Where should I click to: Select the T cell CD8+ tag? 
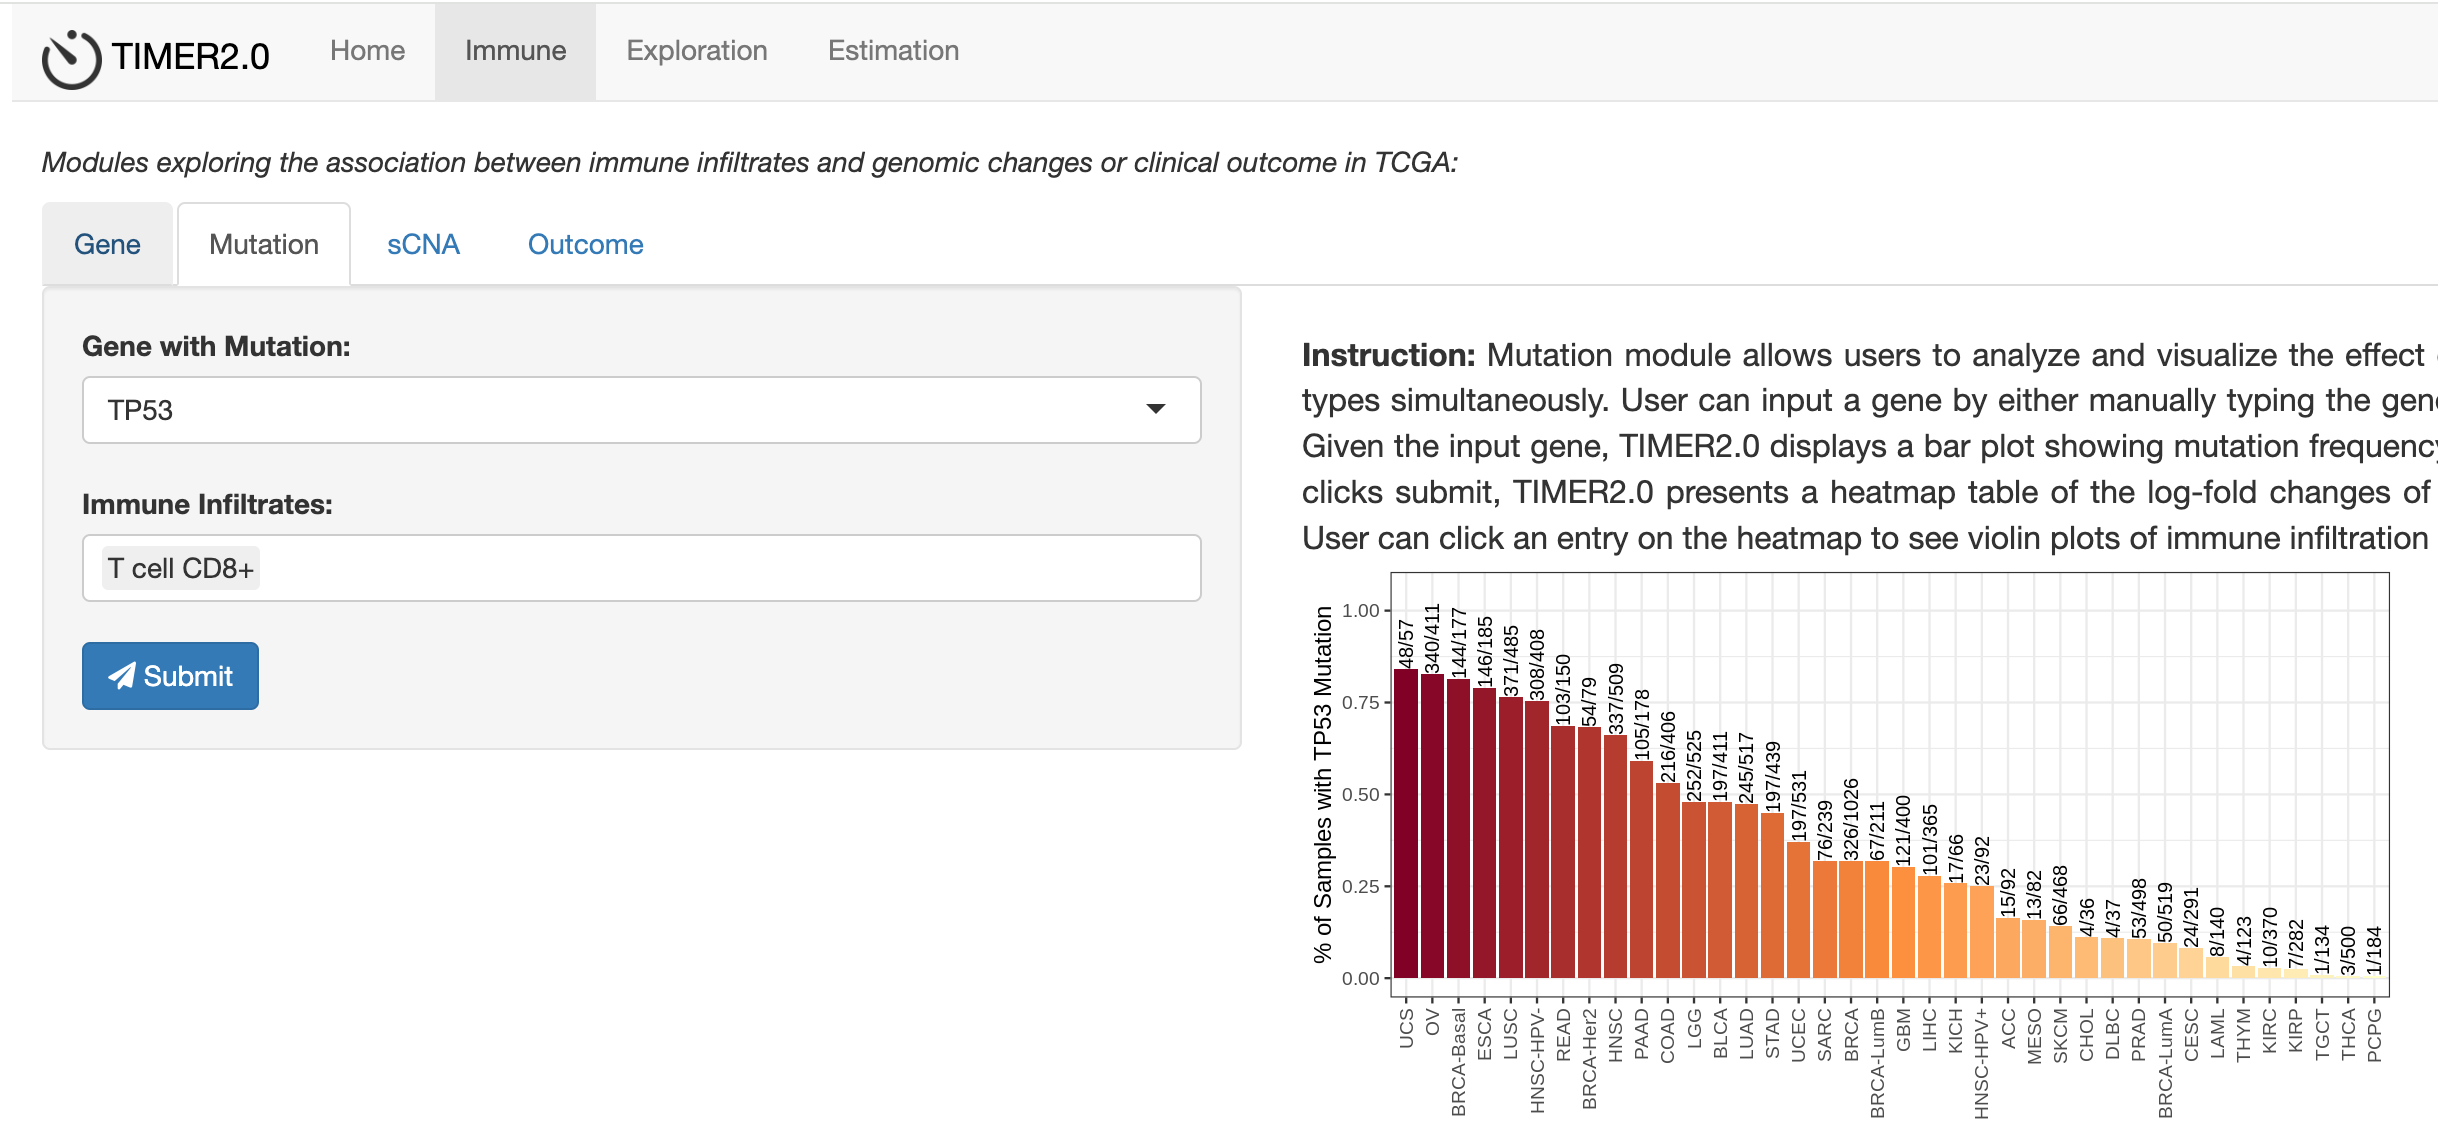[x=181, y=568]
